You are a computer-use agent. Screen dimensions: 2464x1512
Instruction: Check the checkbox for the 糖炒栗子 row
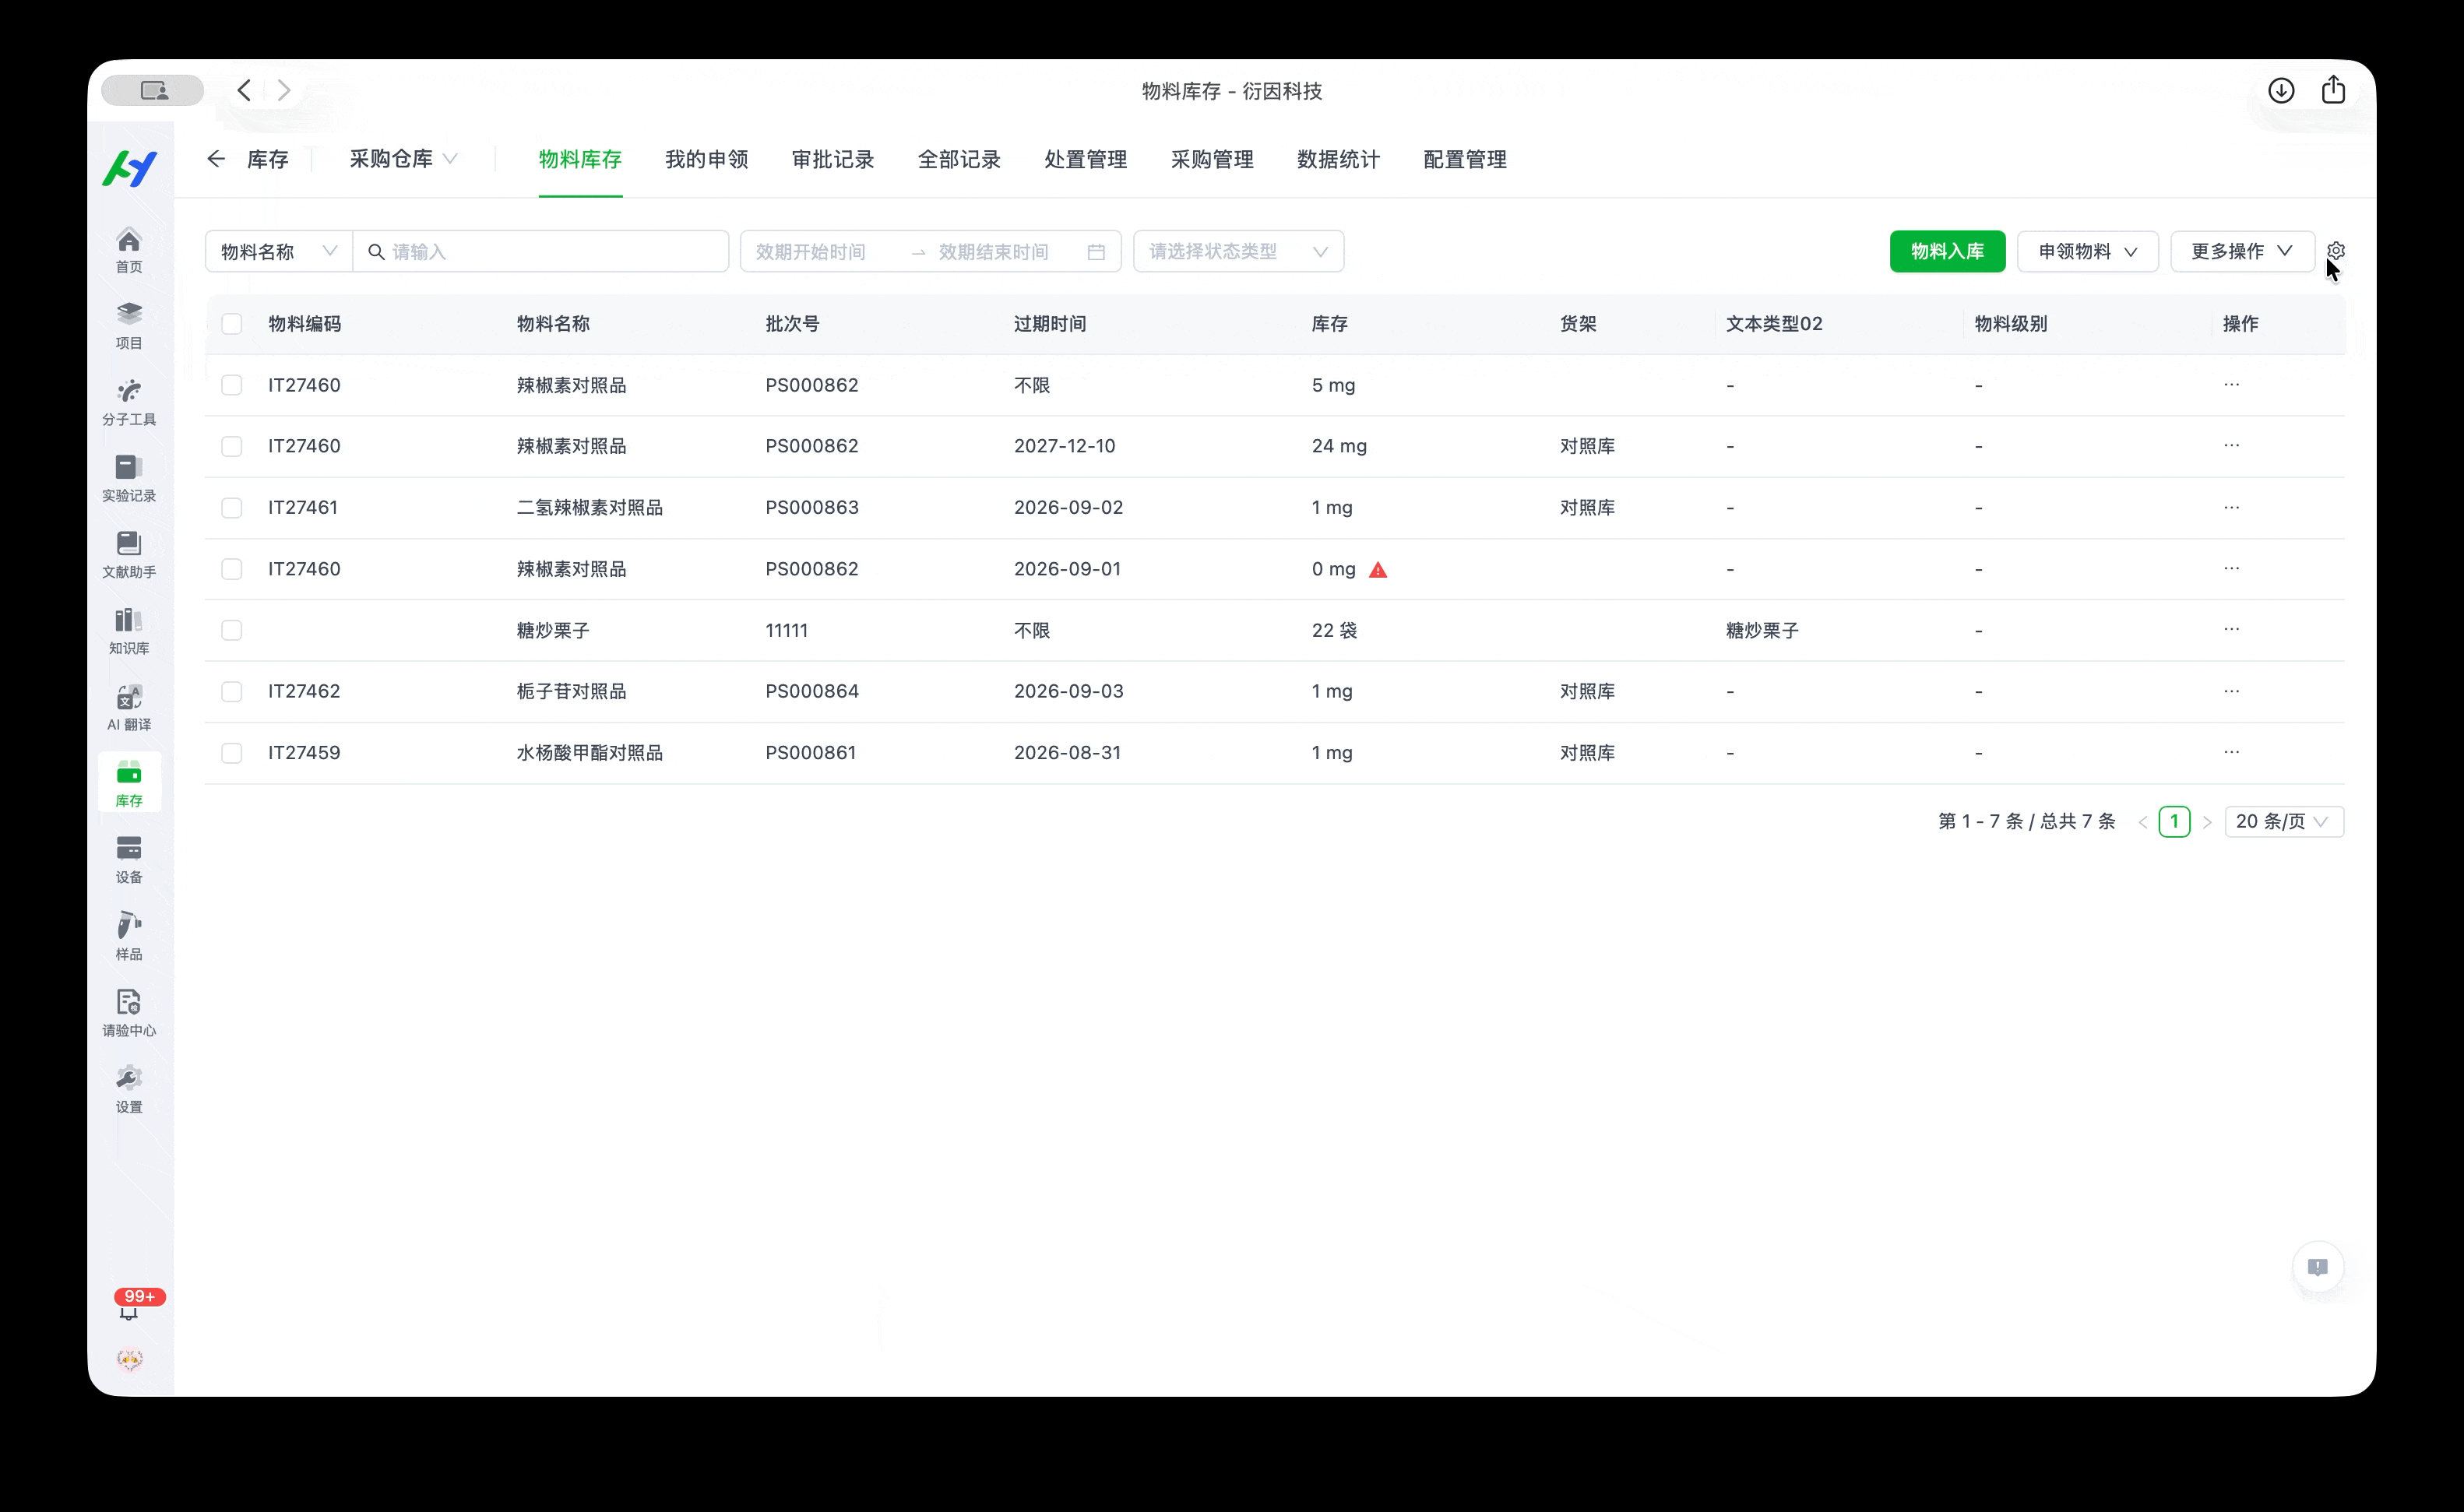232,630
